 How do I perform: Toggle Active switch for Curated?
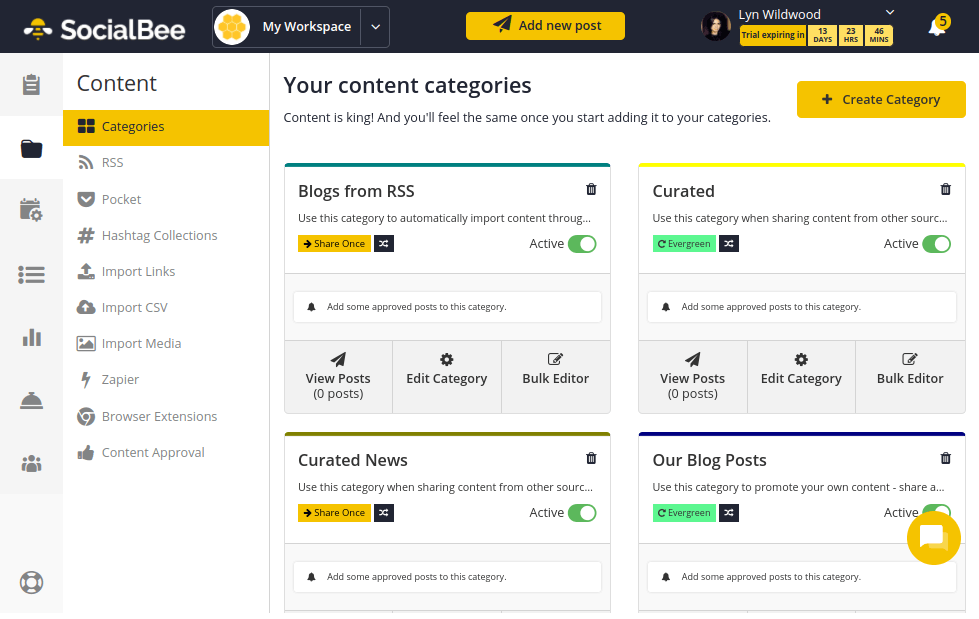937,244
